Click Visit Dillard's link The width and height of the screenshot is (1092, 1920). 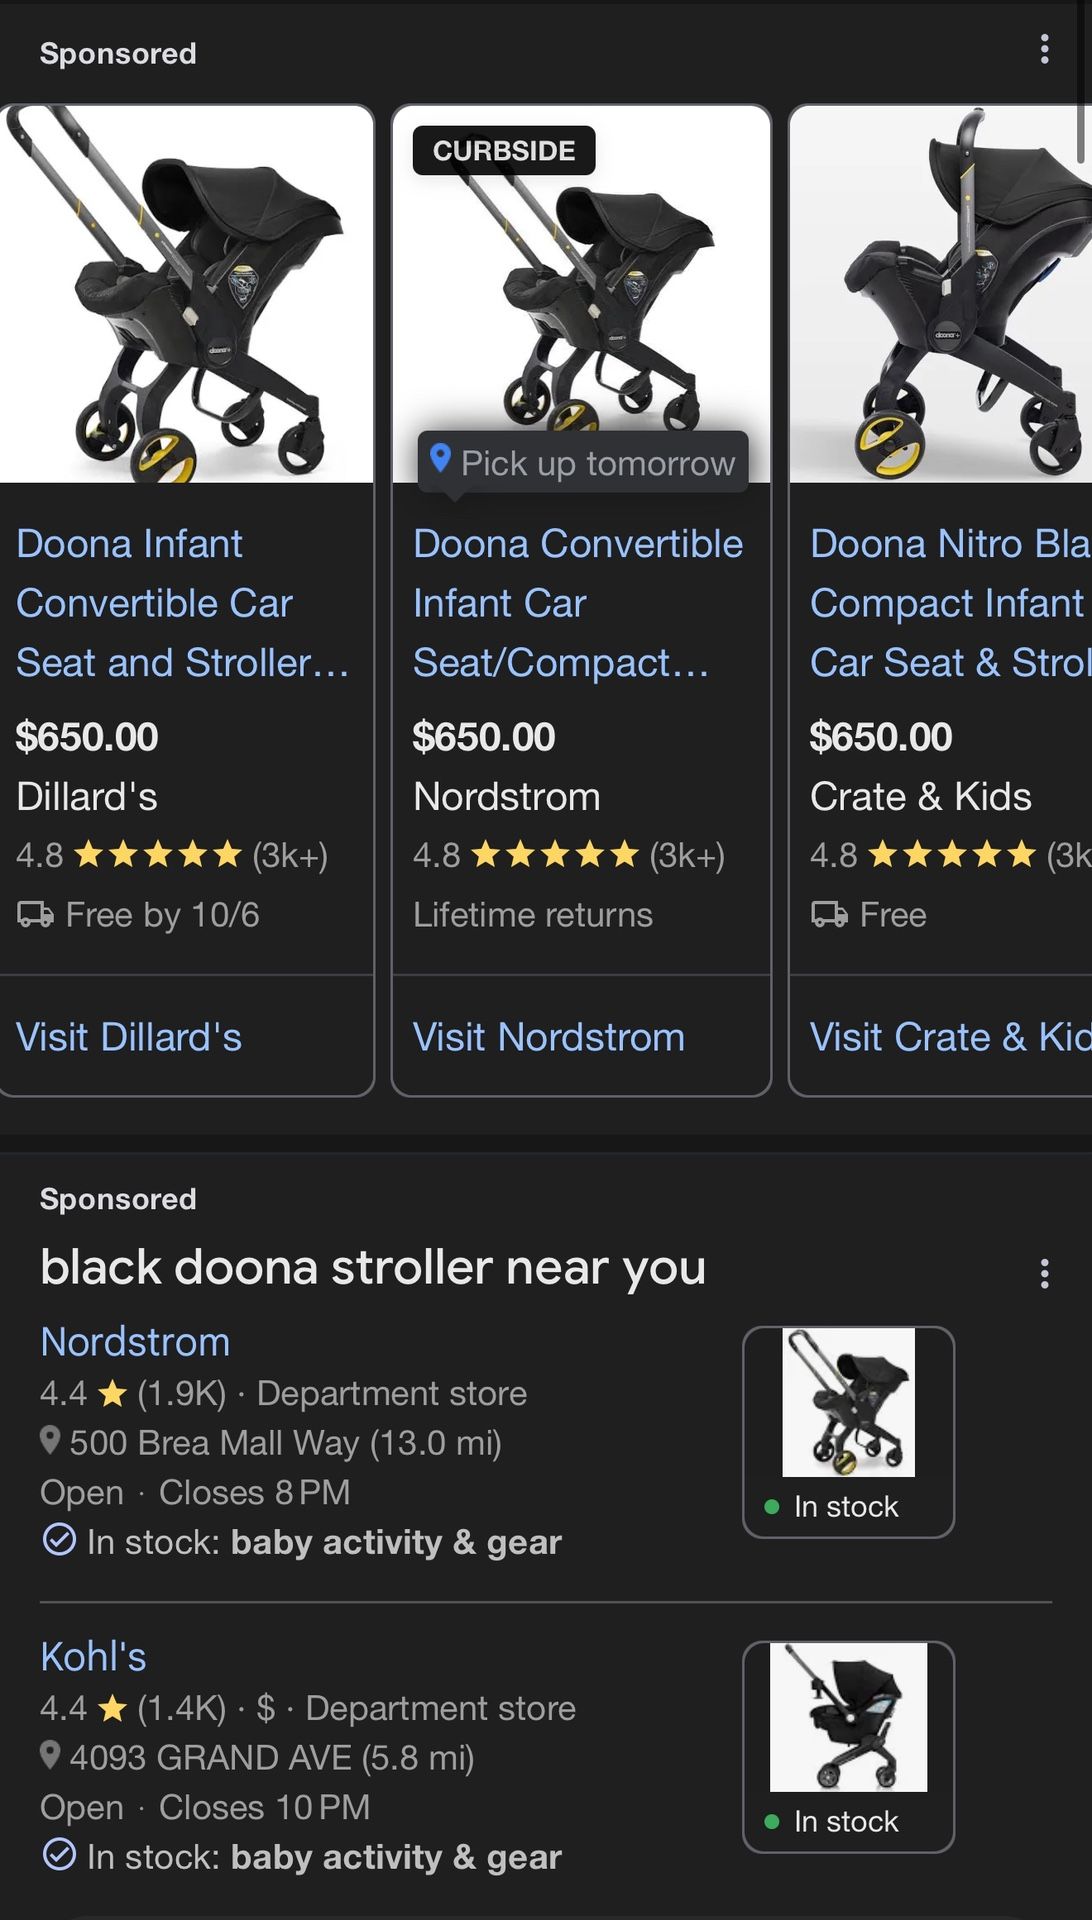tap(129, 1037)
